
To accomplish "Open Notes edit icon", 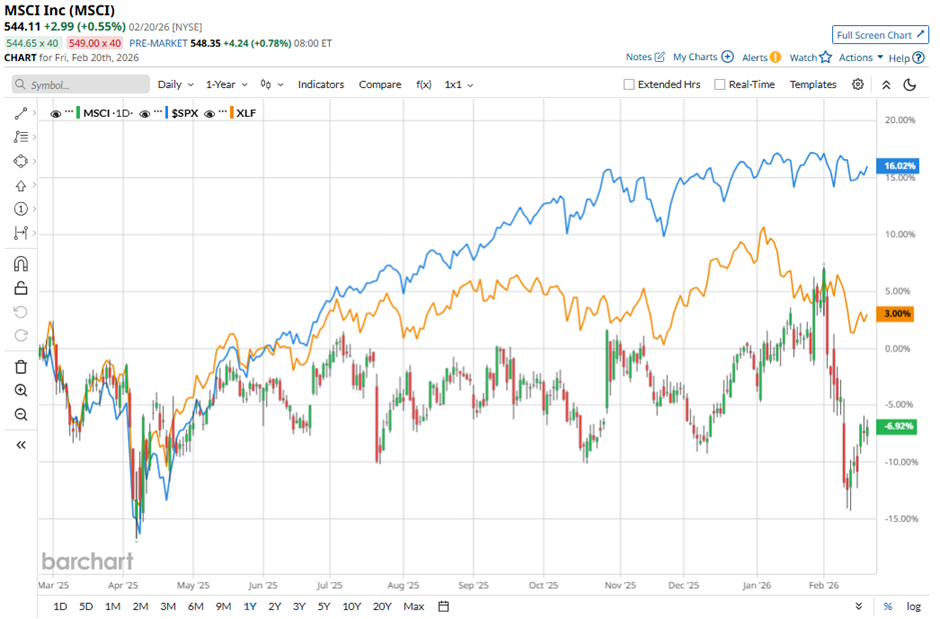I will point(659,57).
